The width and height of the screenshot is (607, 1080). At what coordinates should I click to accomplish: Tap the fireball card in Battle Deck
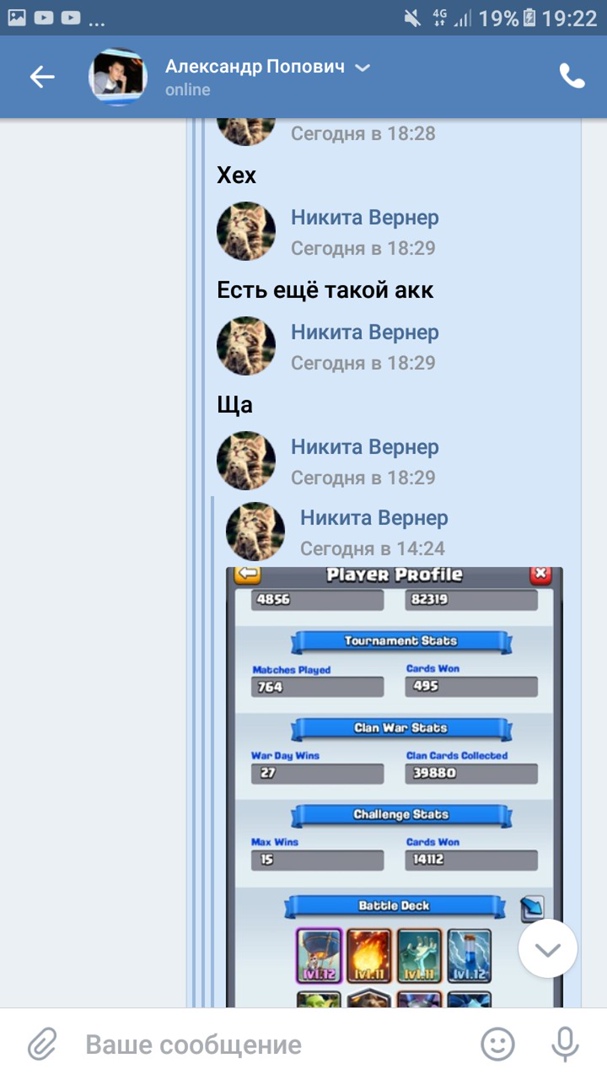369,955
